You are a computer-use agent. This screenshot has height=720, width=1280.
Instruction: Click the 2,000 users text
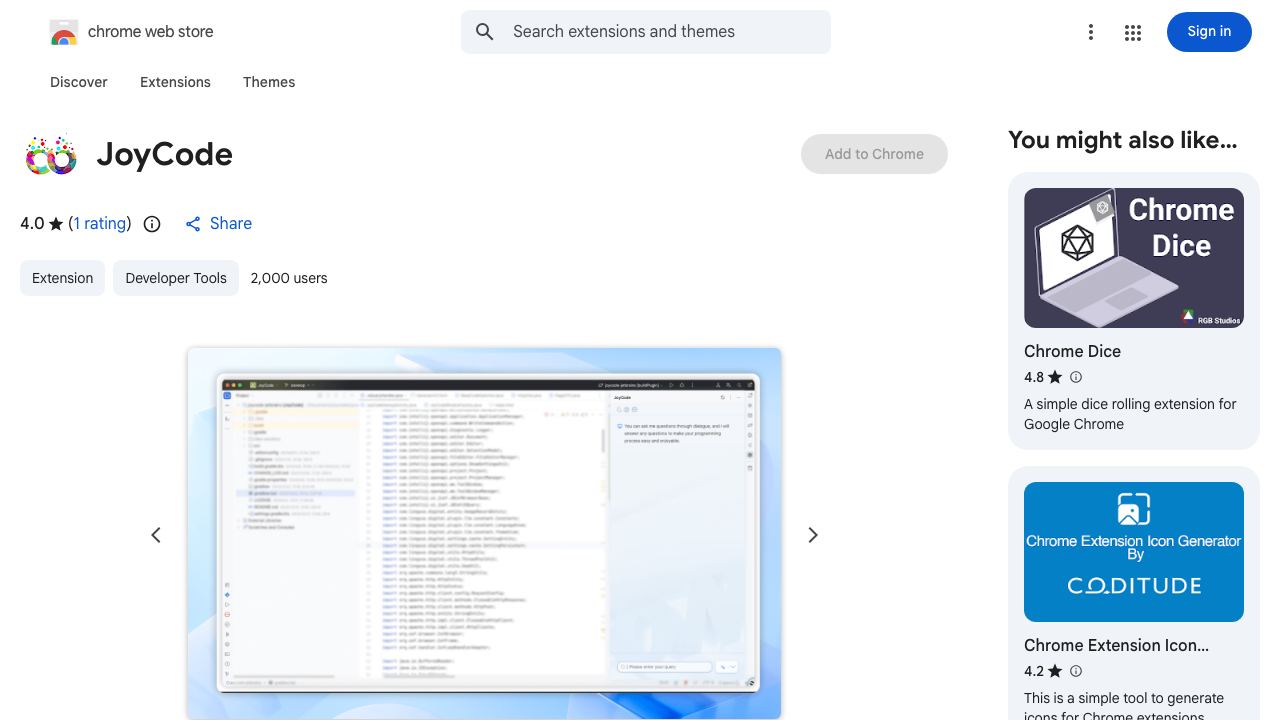coord(289,278)
